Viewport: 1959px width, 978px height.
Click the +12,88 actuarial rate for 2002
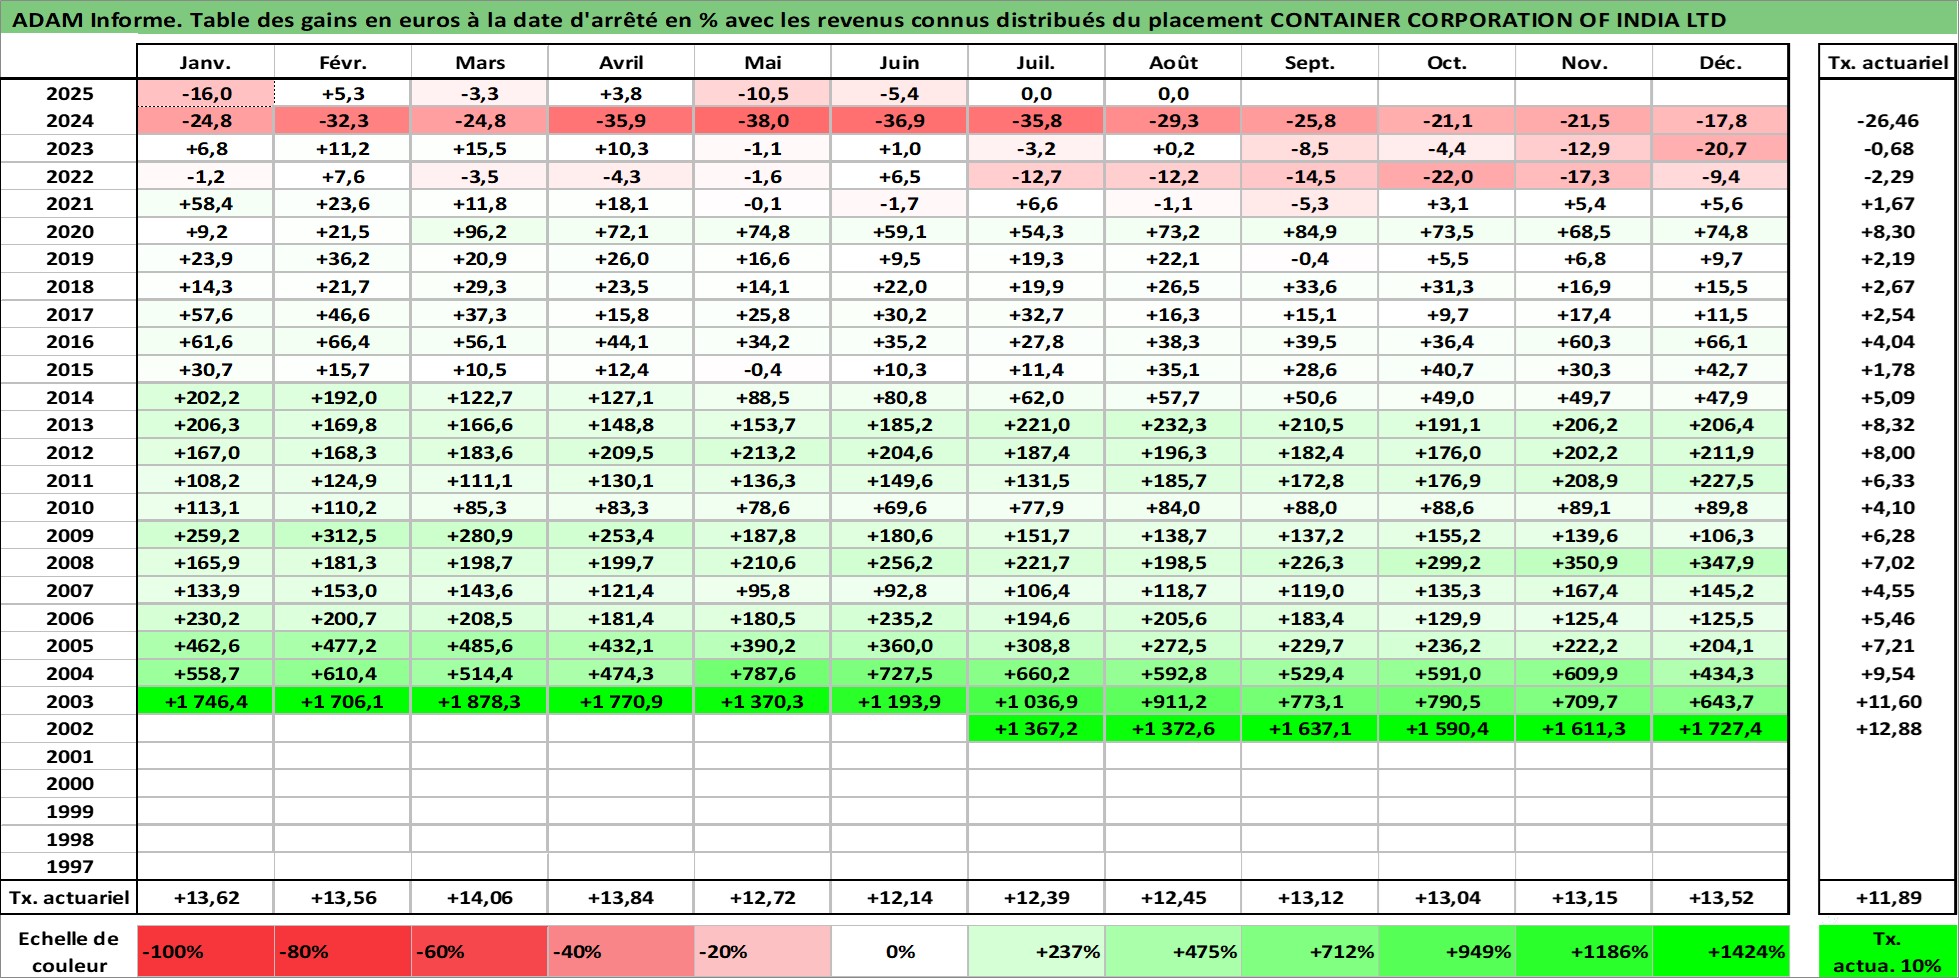point(1888,729)
